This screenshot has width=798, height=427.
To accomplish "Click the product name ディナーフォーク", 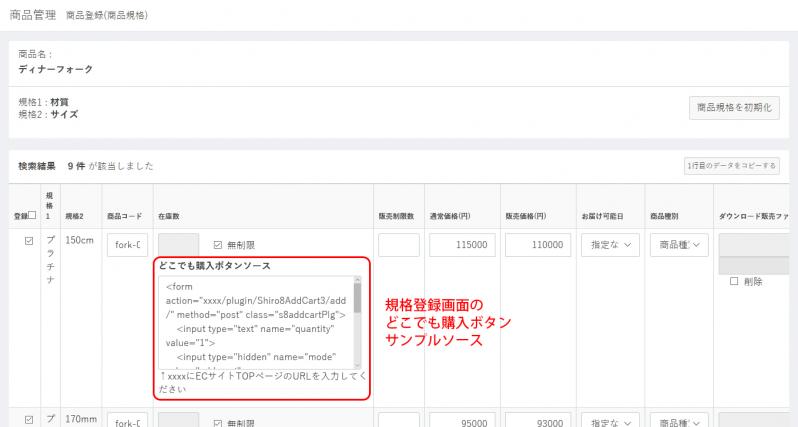I will [55, 69].
